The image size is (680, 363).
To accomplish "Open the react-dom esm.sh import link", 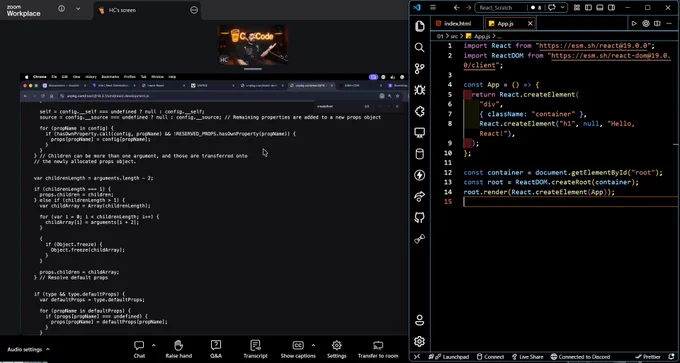I will [x=610, y=56].
